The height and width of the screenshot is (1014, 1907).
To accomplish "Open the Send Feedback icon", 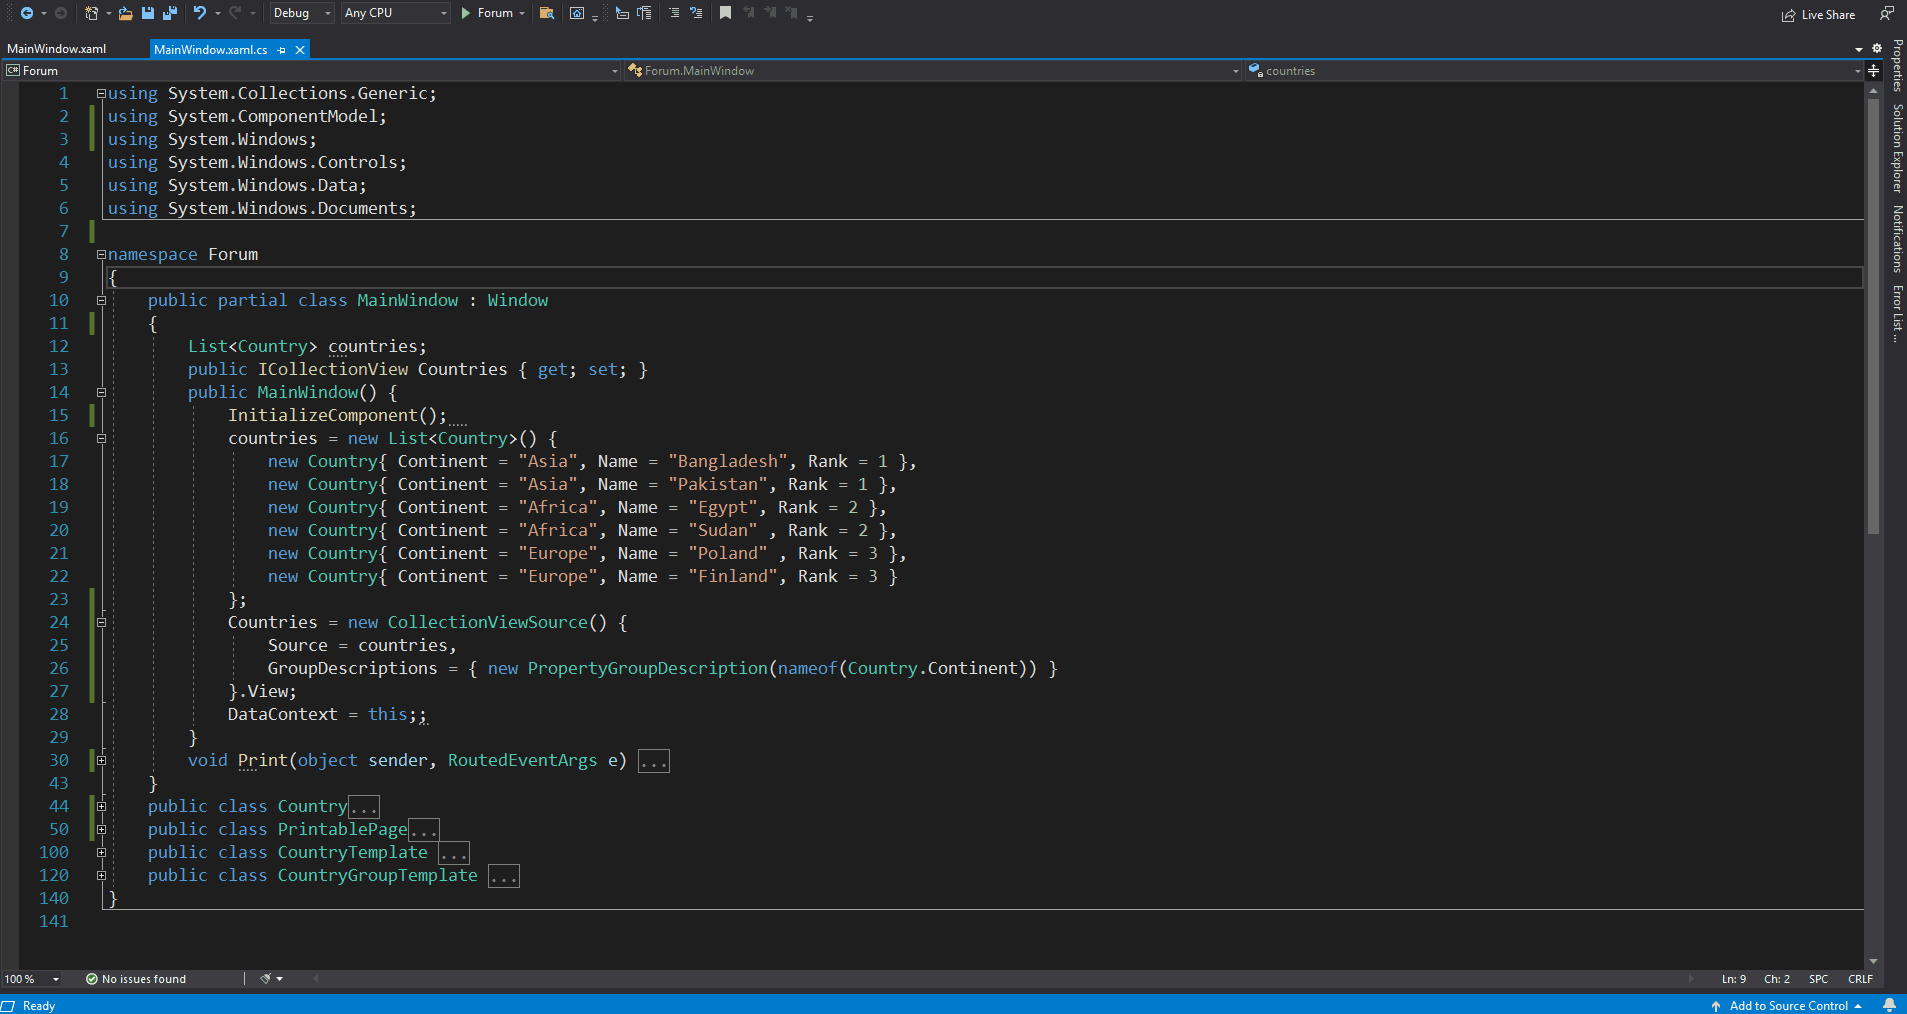I will tap(1886, 14).
